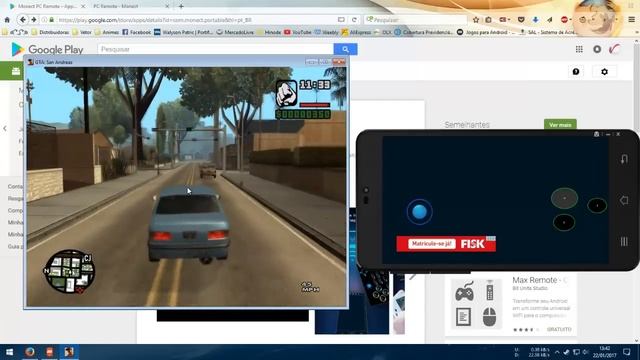The width and height of the screenshot is (640, 360).
Task: Open Firefox downloads arrow icon
Action: click(x=535, y=20)
